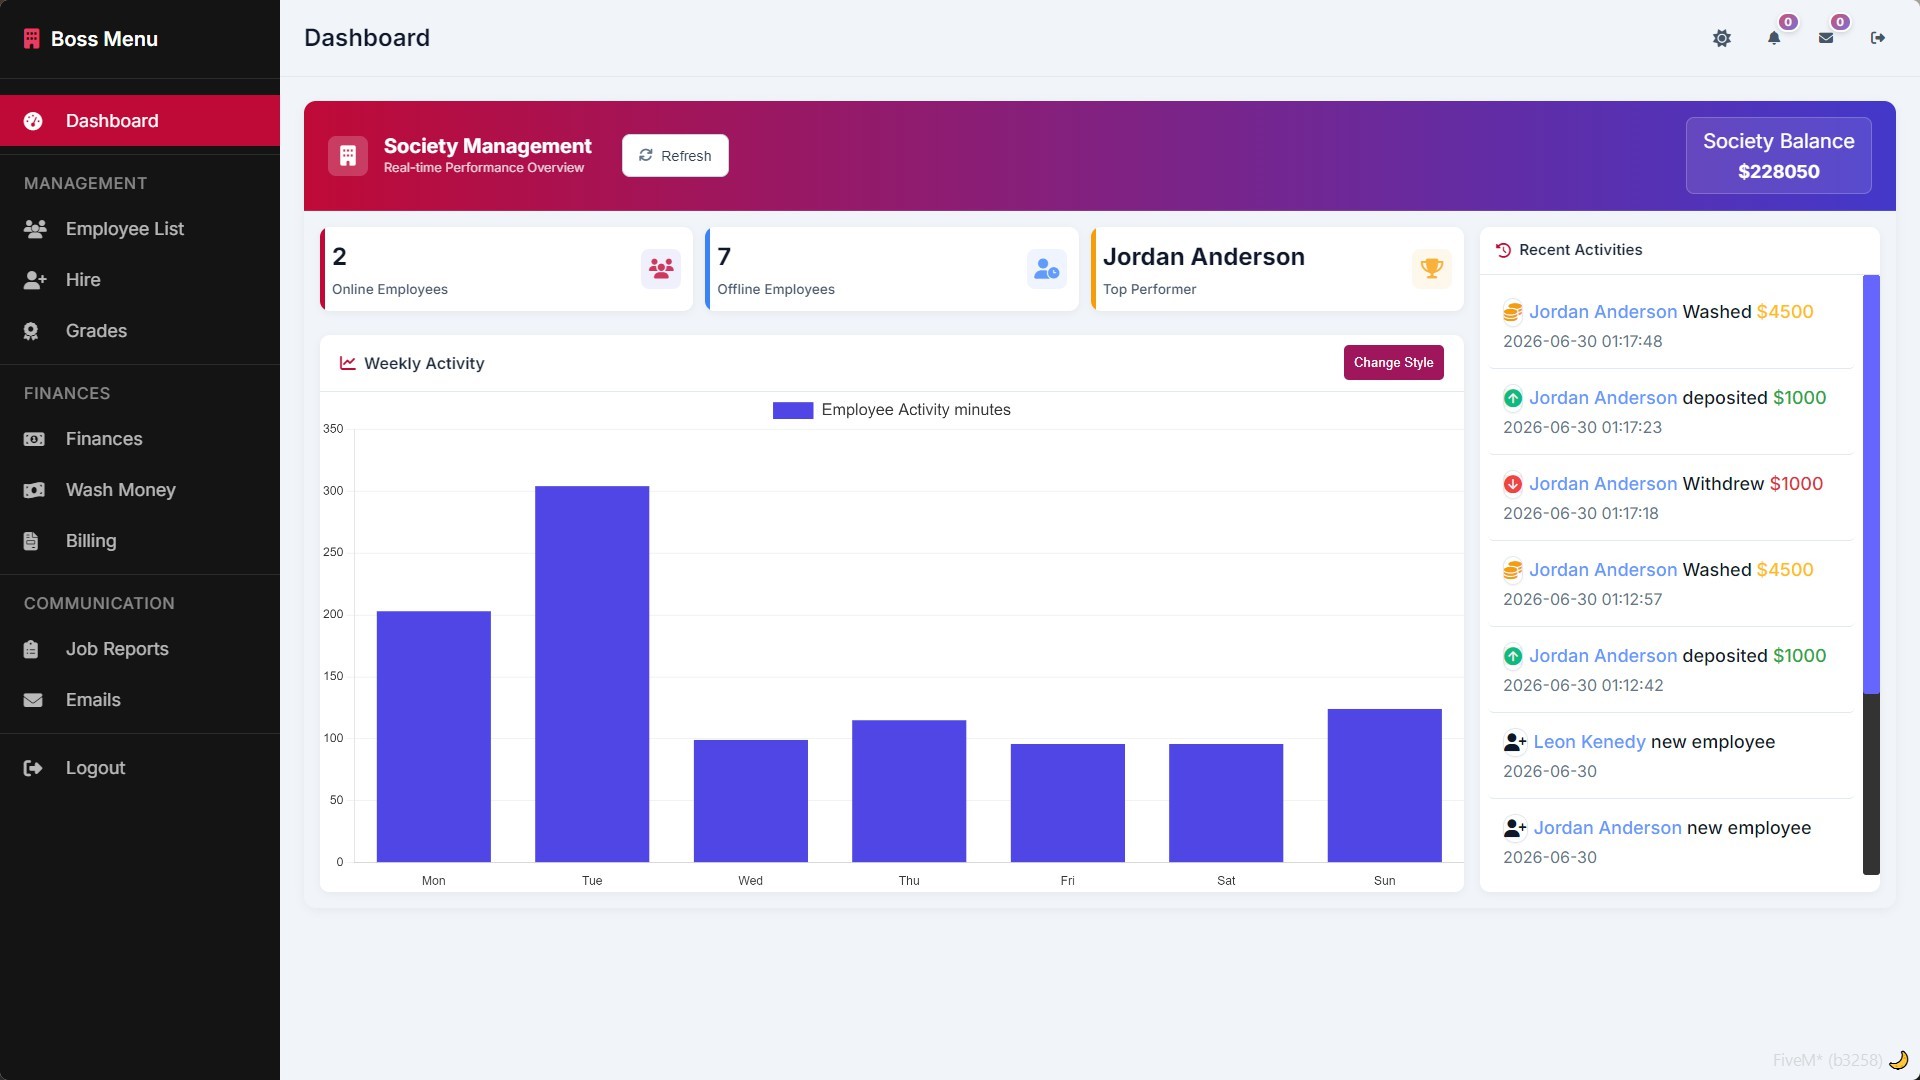Click the Recent Activities scrollbar thumb
1920x1080 pixels.
1871,484
